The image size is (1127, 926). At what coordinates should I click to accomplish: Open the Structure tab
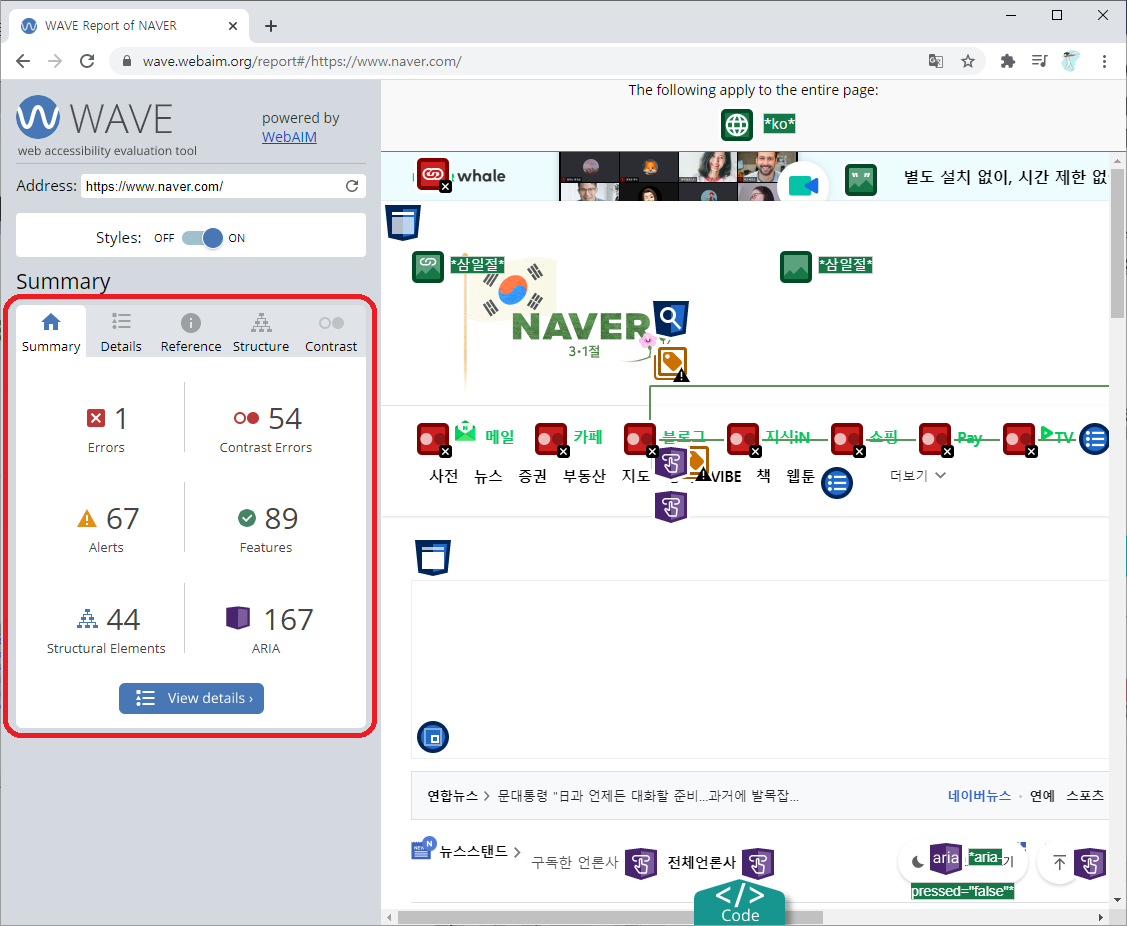click(261, 333)
